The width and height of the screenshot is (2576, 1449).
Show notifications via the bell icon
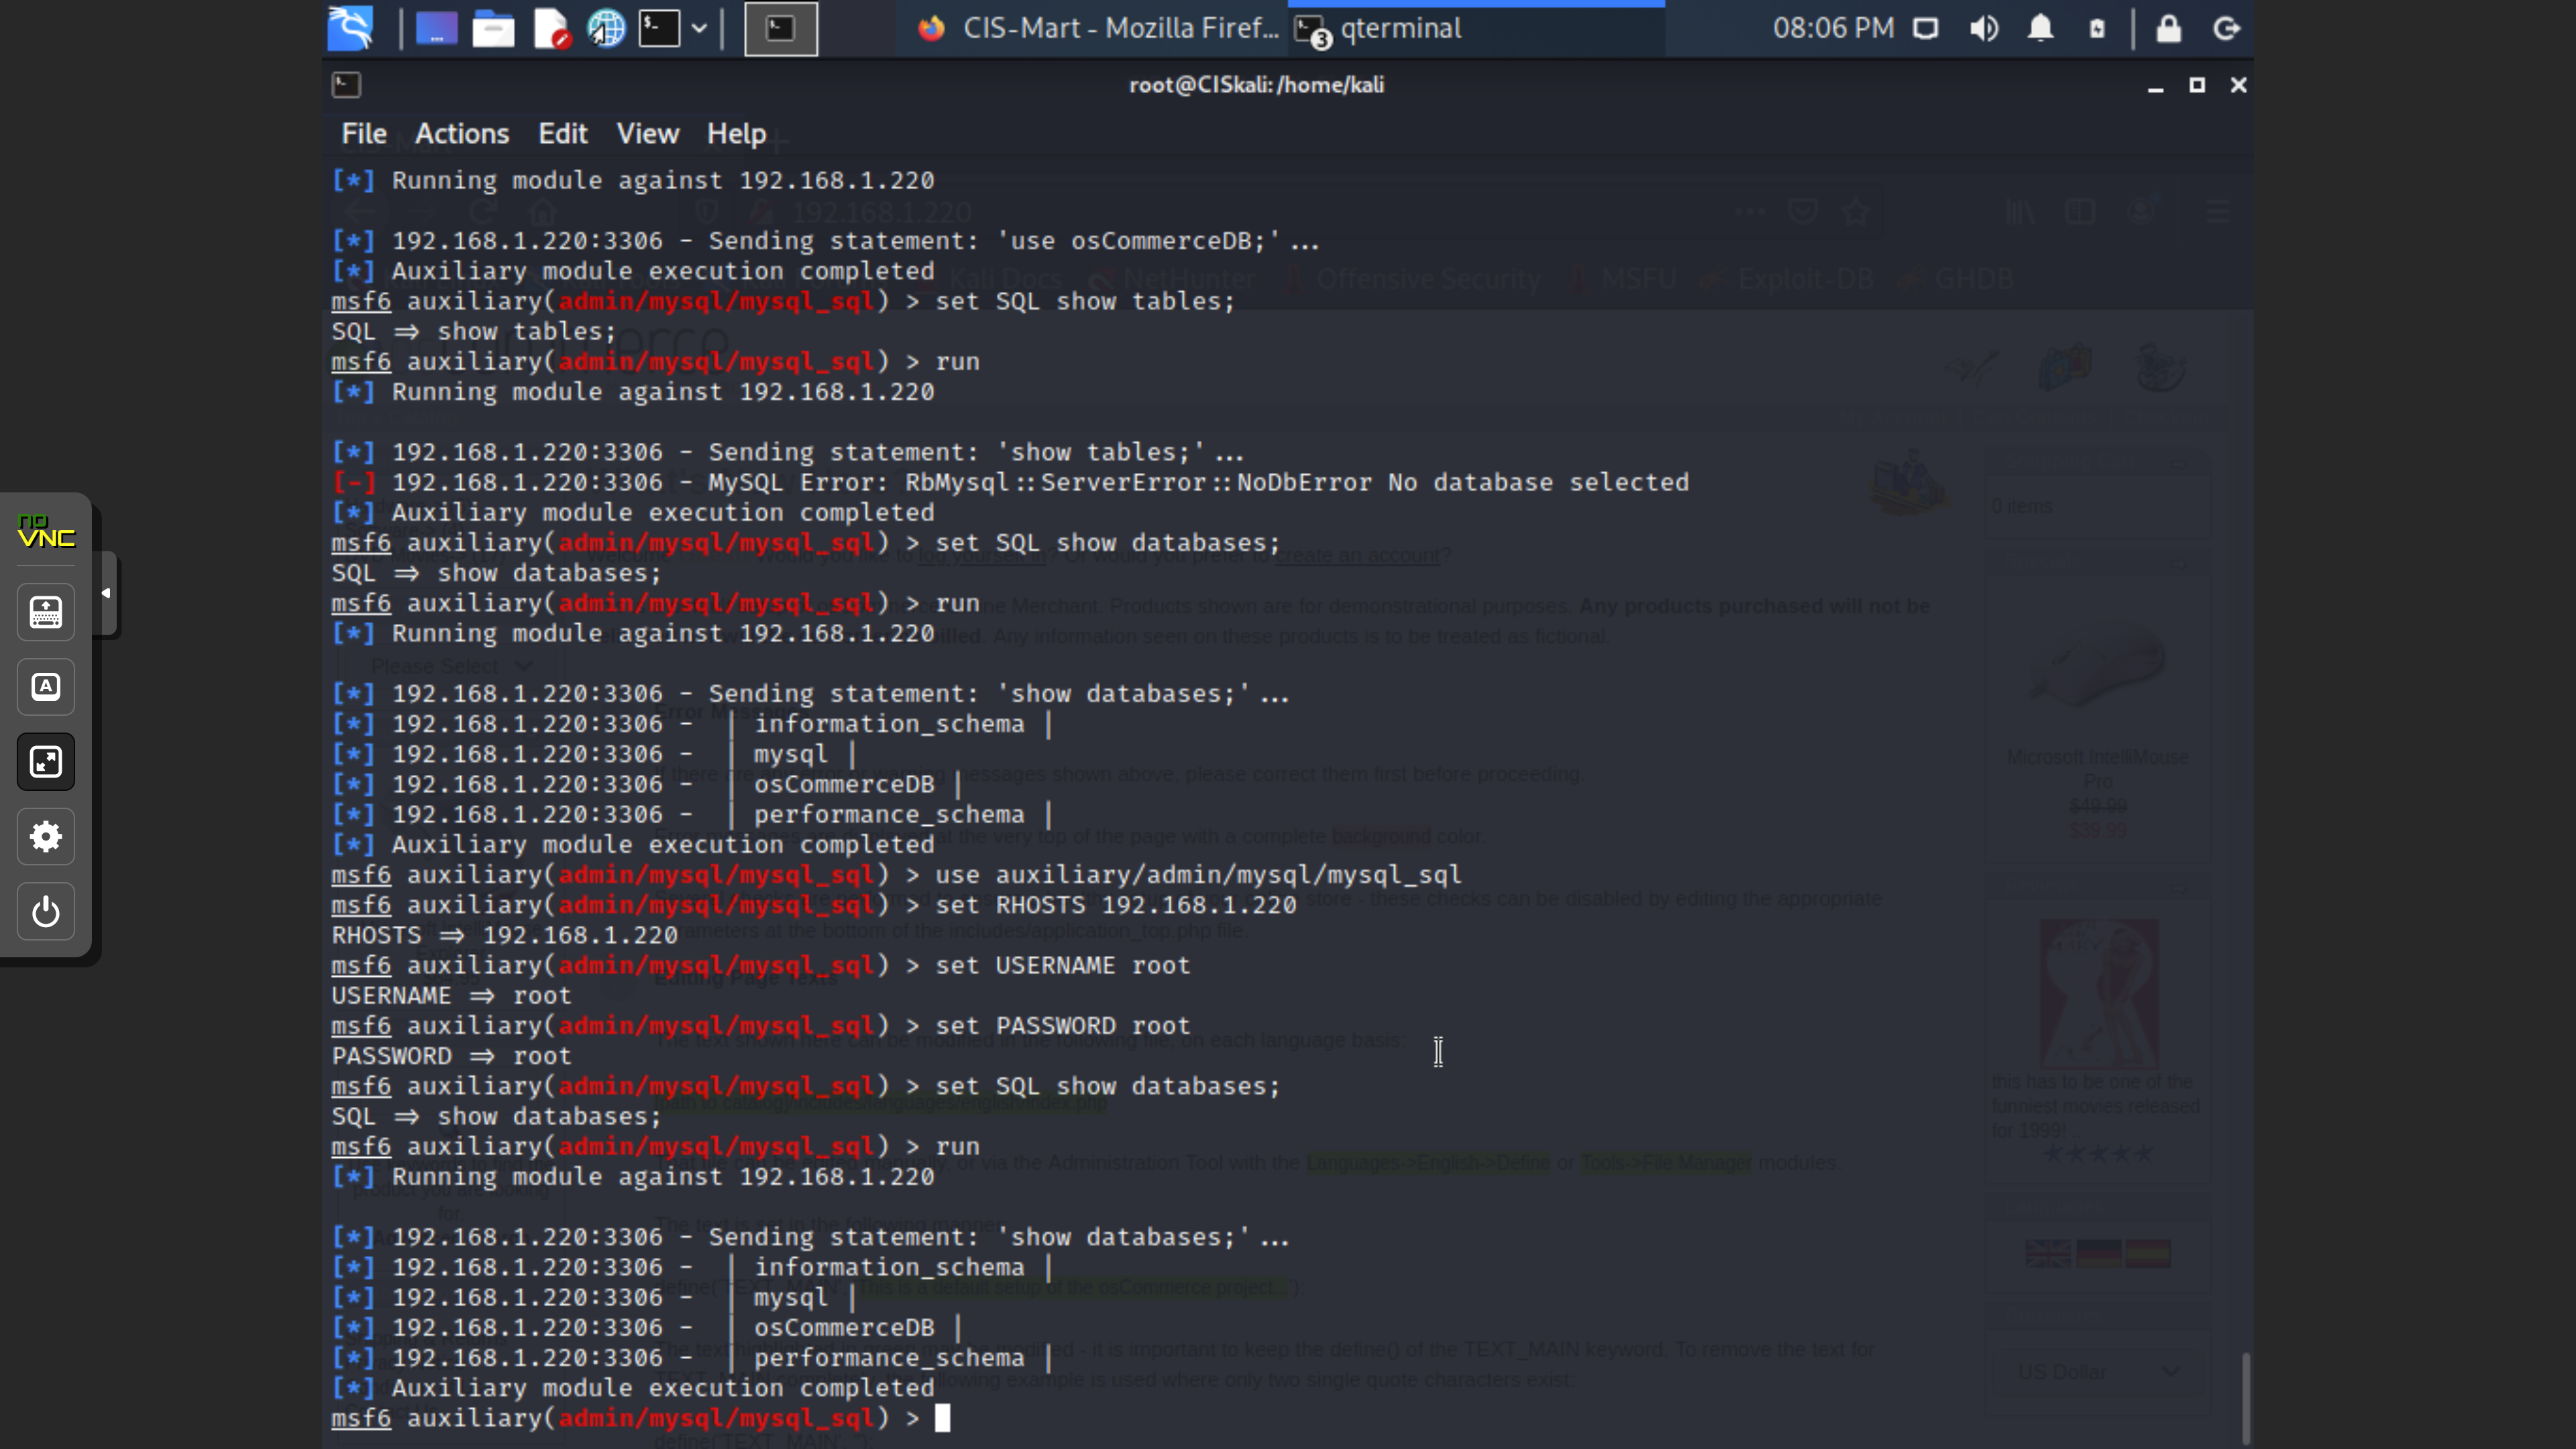2040,28
